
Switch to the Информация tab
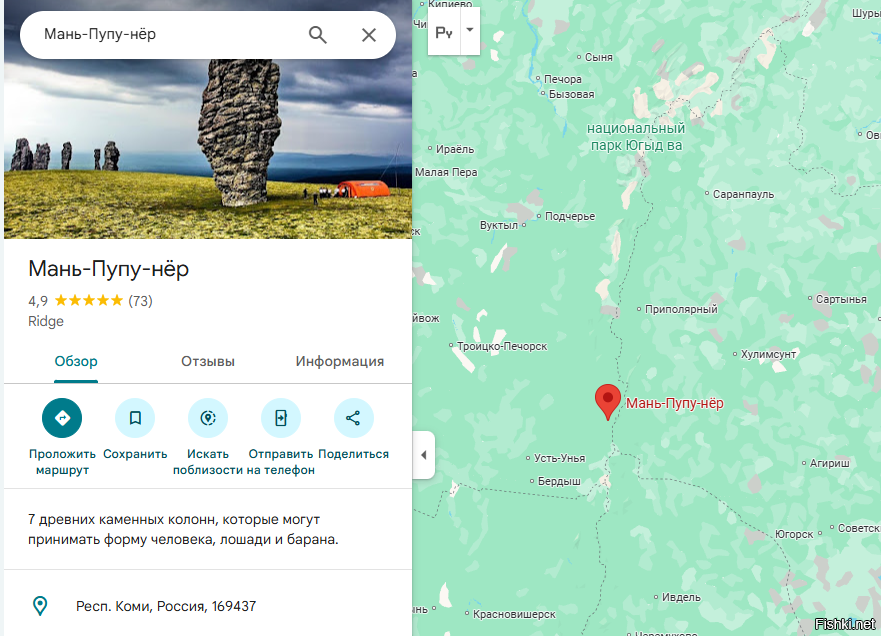[x=340, y=361]
